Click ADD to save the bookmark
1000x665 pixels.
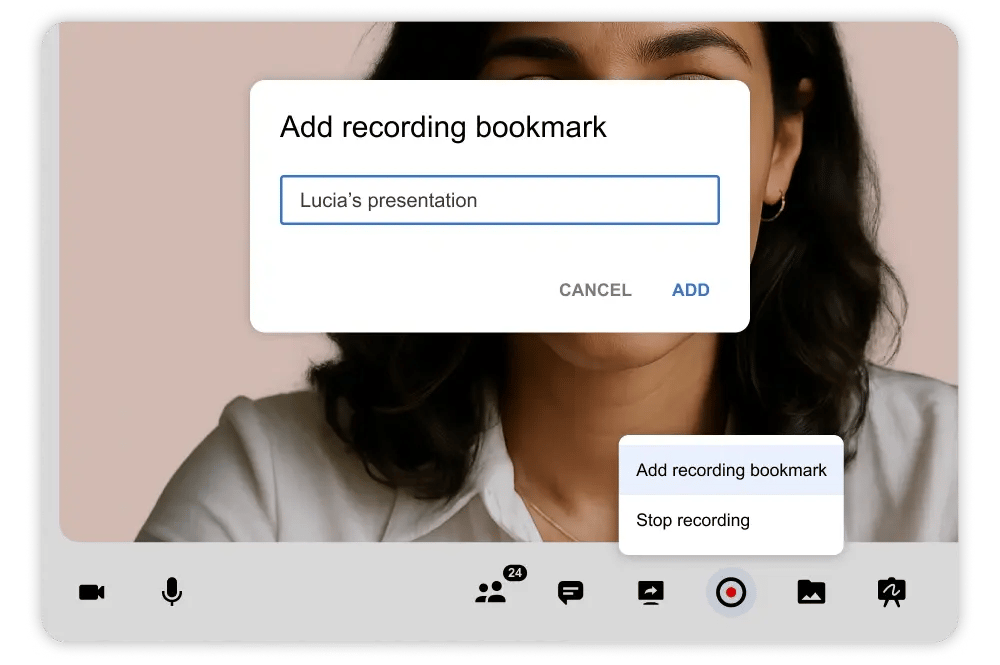coord(690,290)
